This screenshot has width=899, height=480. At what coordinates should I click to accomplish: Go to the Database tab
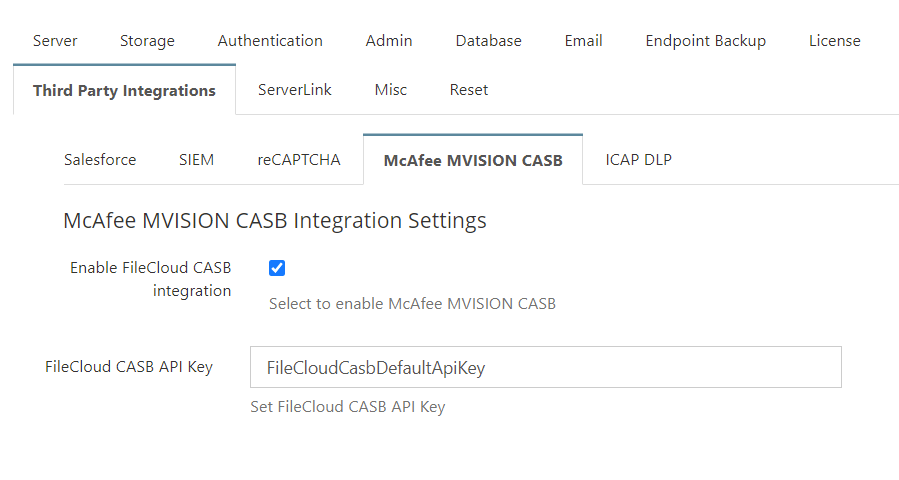tap(488, 41)
